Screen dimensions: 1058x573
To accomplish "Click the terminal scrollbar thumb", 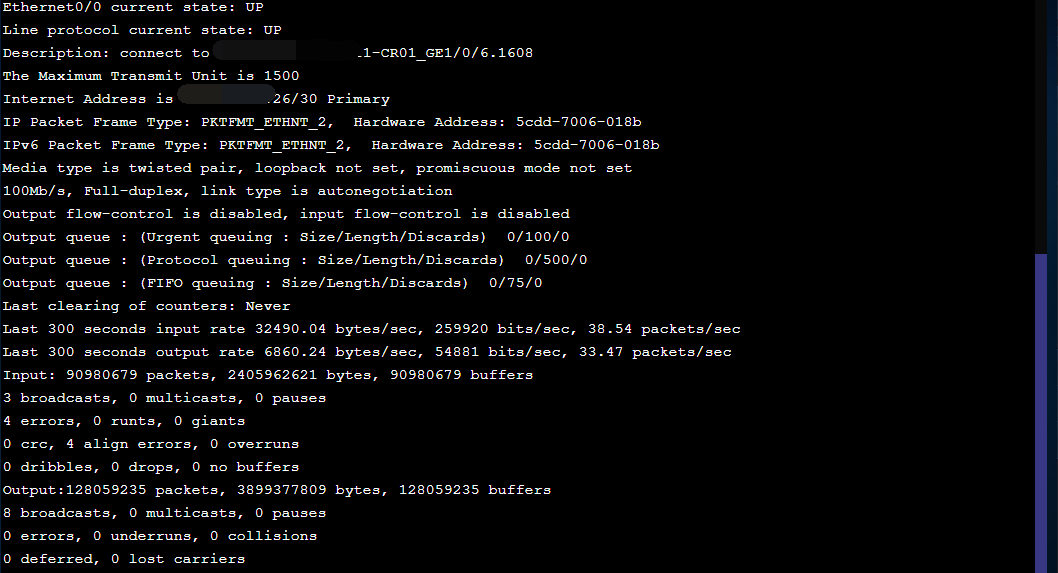I will (x=1041, y=410).
